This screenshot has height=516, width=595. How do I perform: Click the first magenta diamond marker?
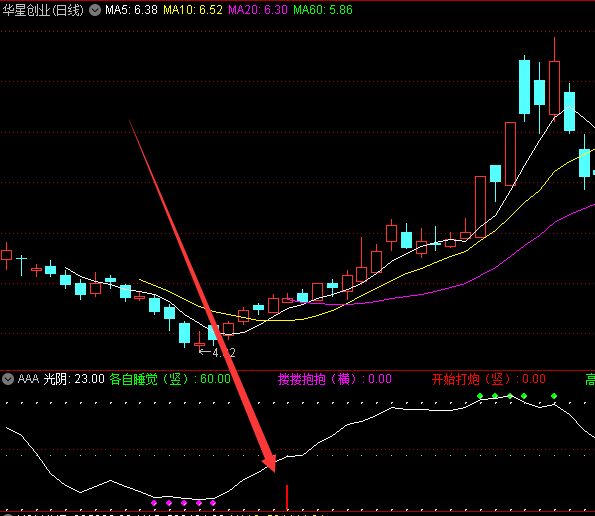click(x=154, y=503)
